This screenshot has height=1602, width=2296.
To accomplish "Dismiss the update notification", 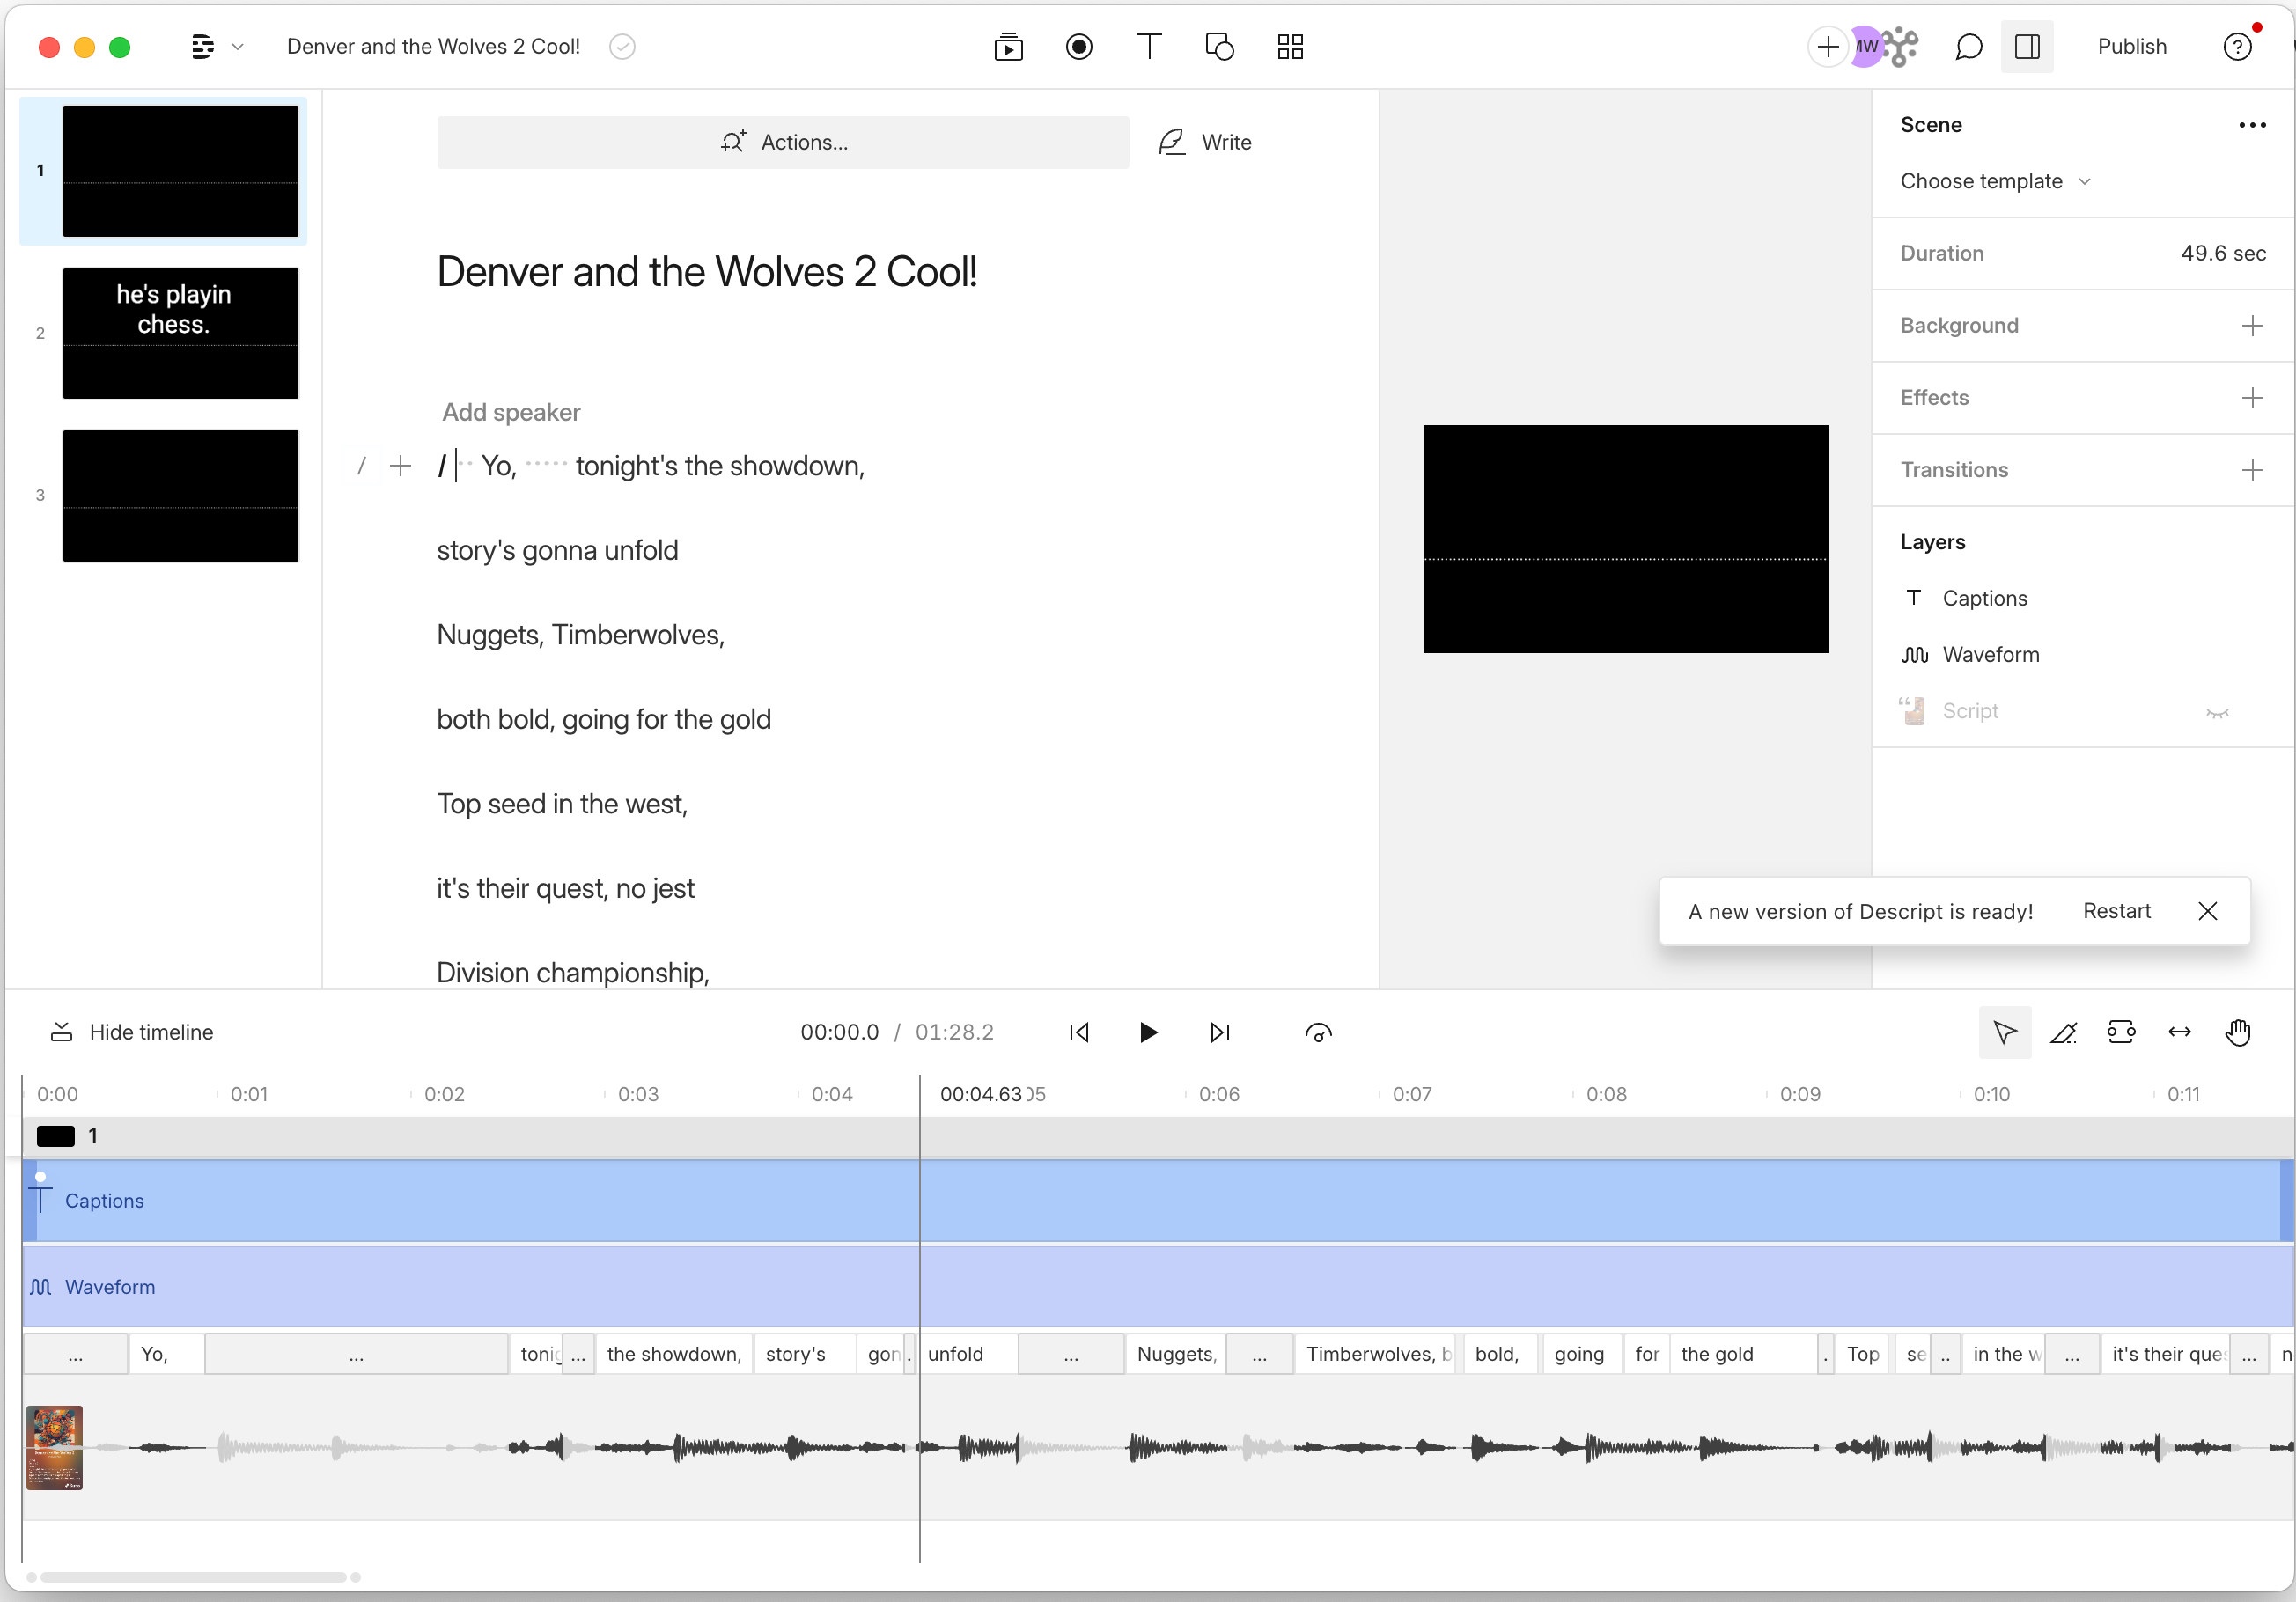I will click(x=2207, y=911).
